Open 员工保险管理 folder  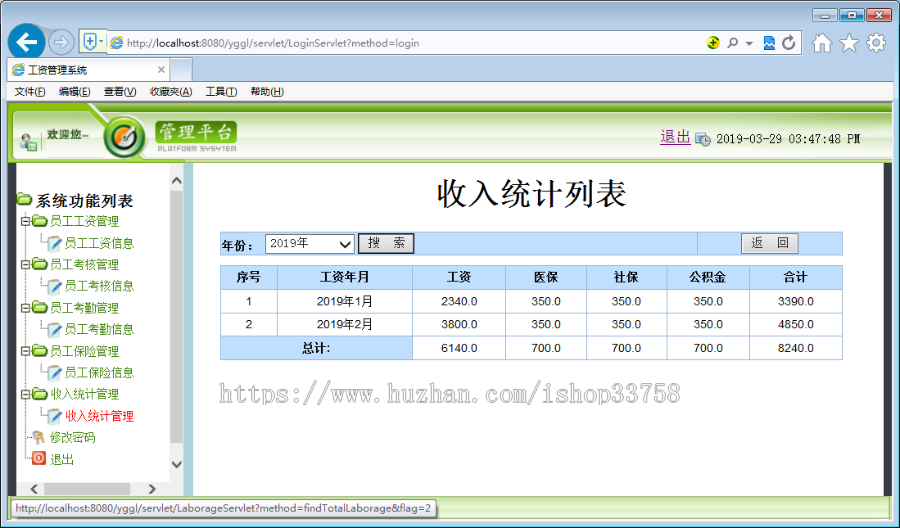click(x=84, y=351)
